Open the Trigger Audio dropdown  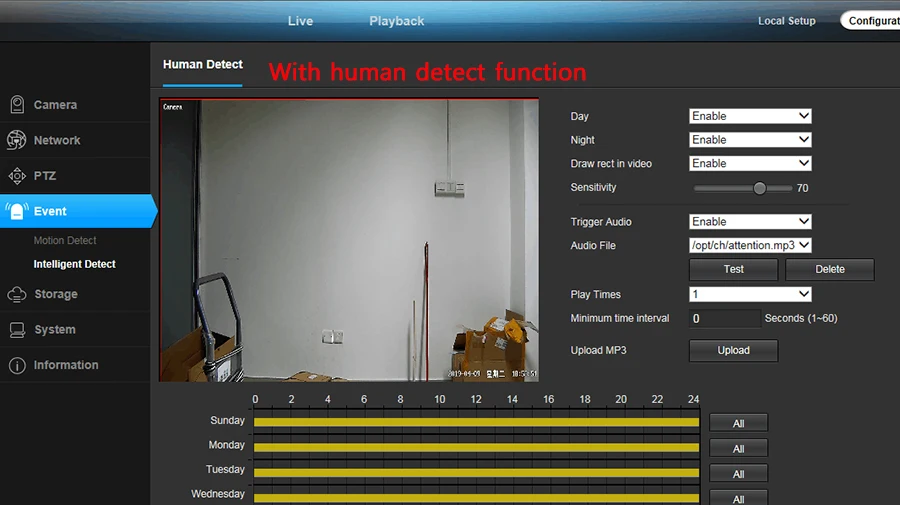[750, 222]
